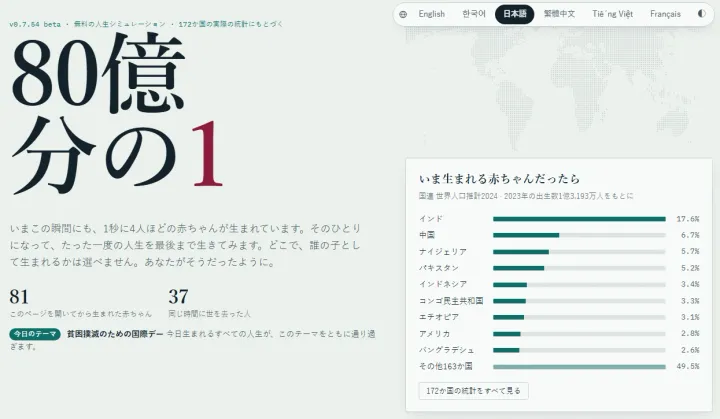Click the globe language icon
The width and height of the screenshot is (720, 419).
point(403,14)
